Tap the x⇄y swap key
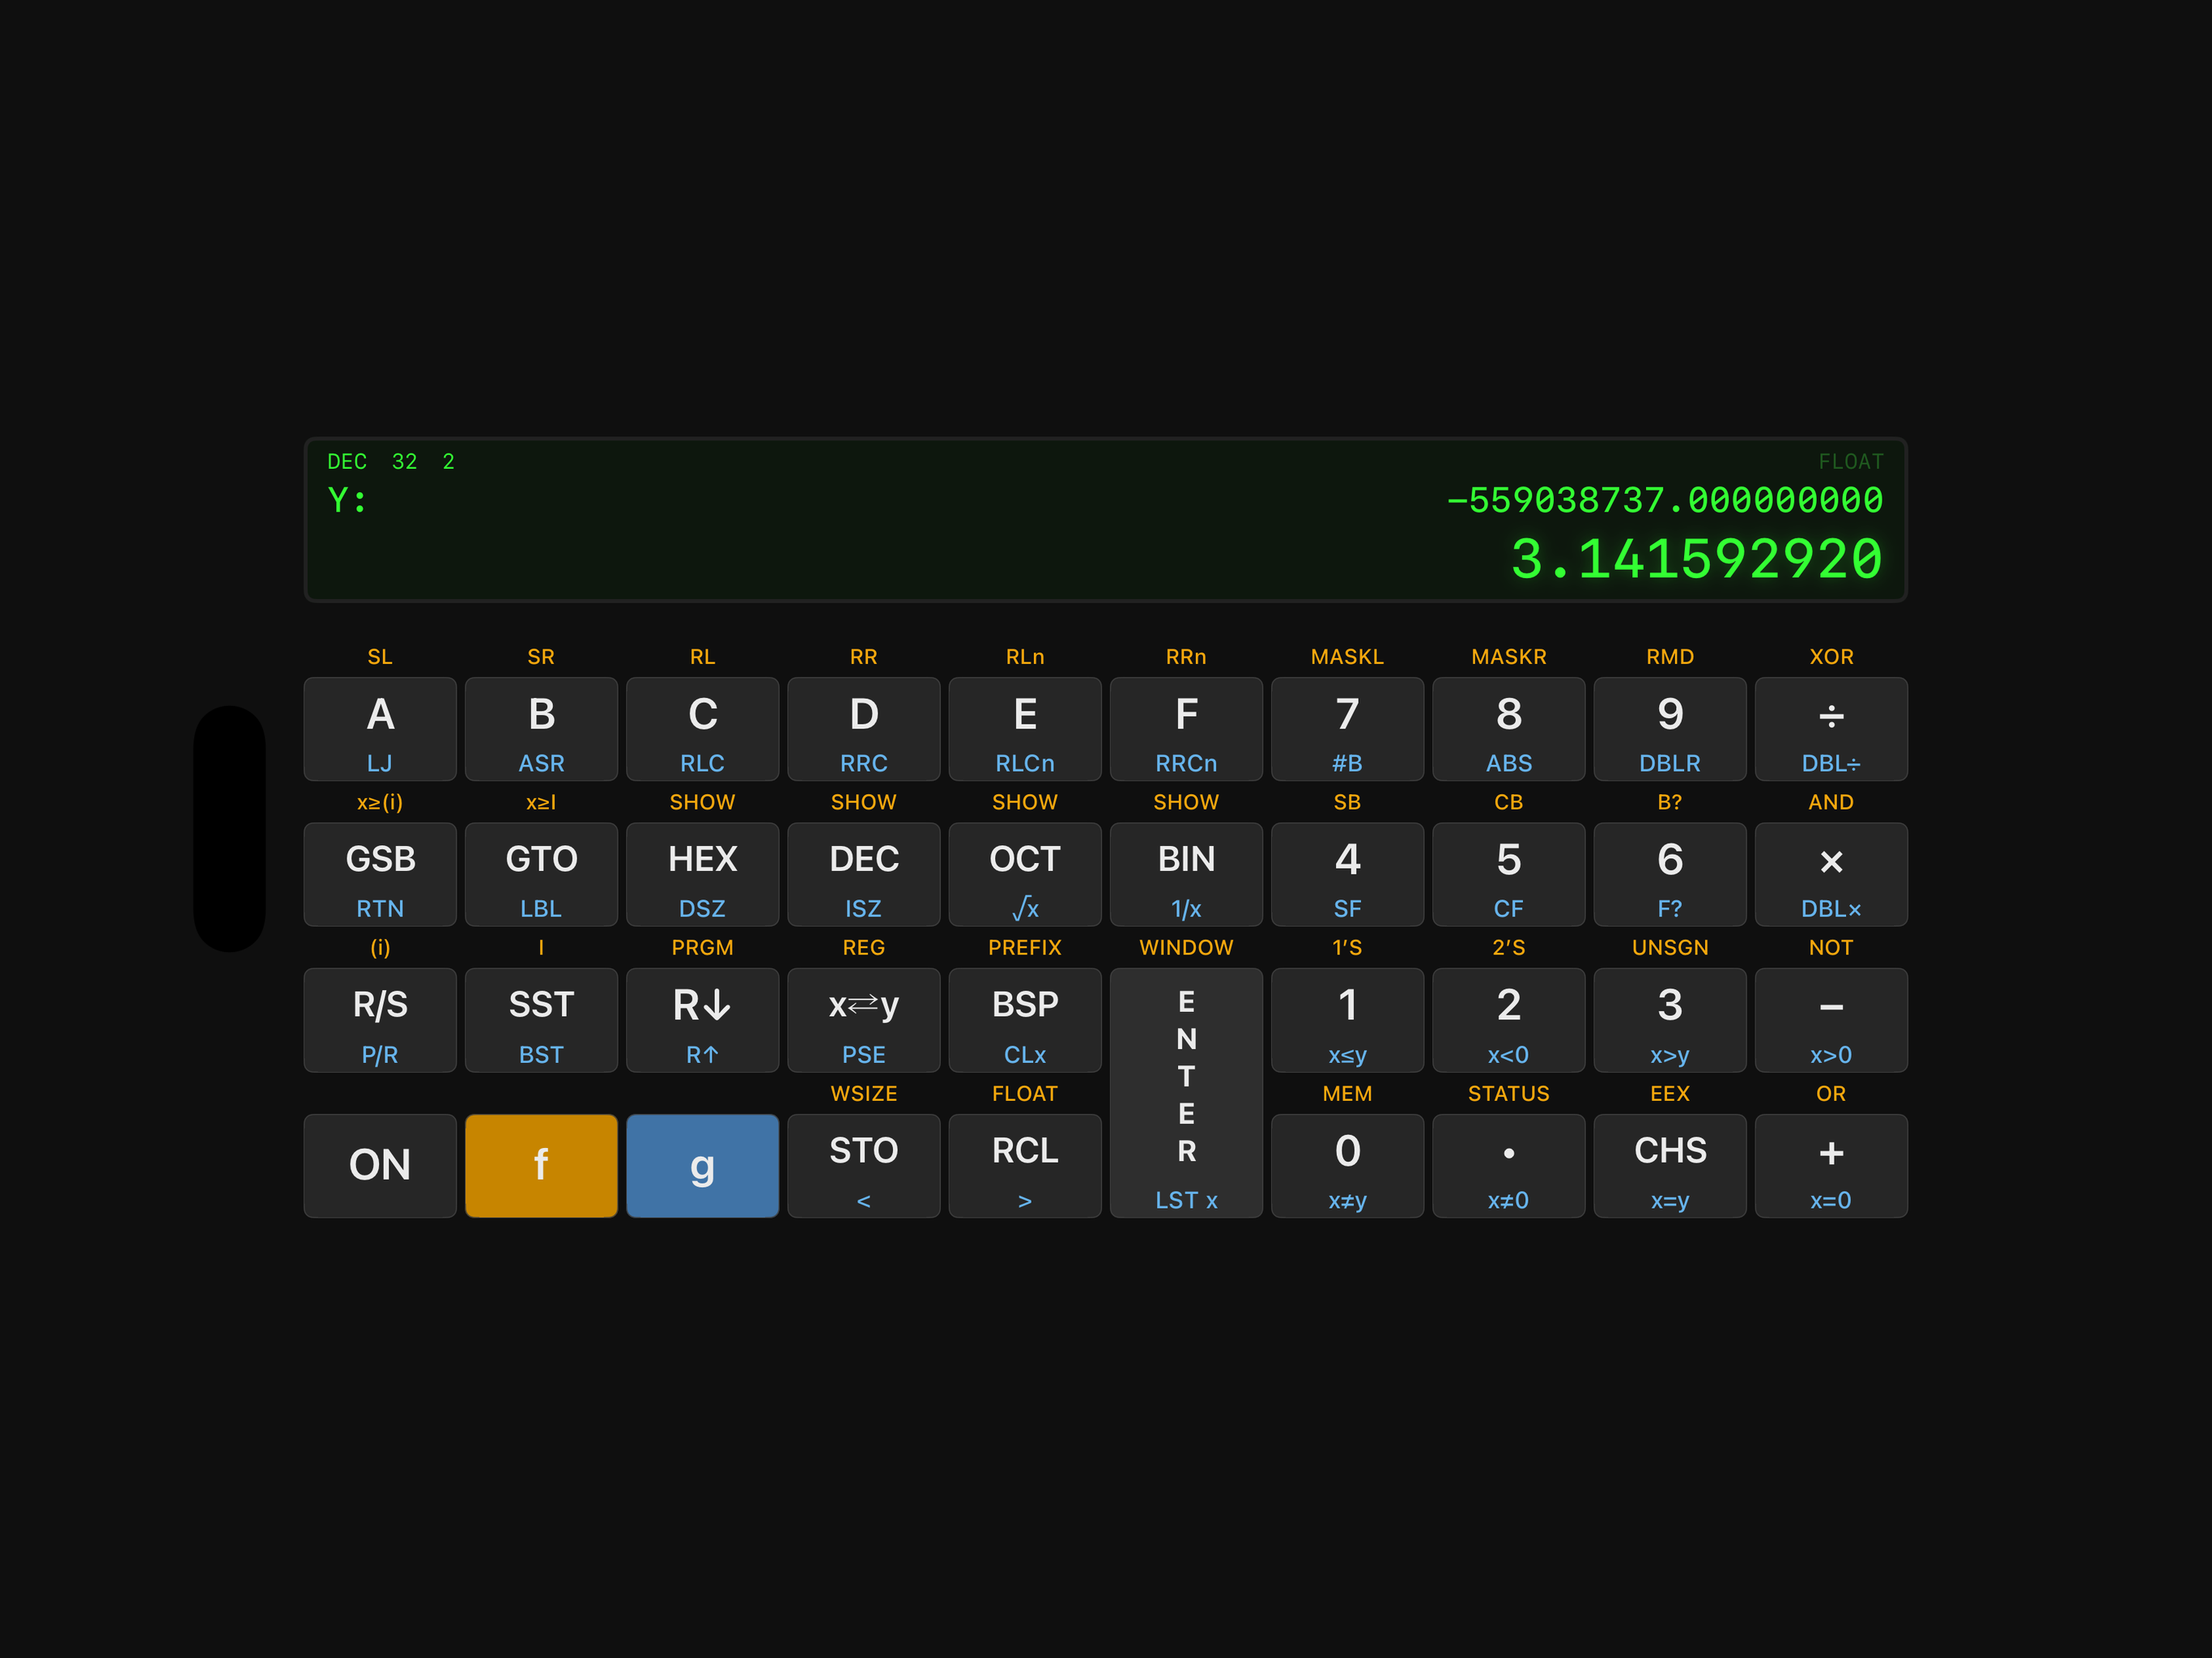This screenshot has height=1658, width=2212. (x=864, y=1020)
